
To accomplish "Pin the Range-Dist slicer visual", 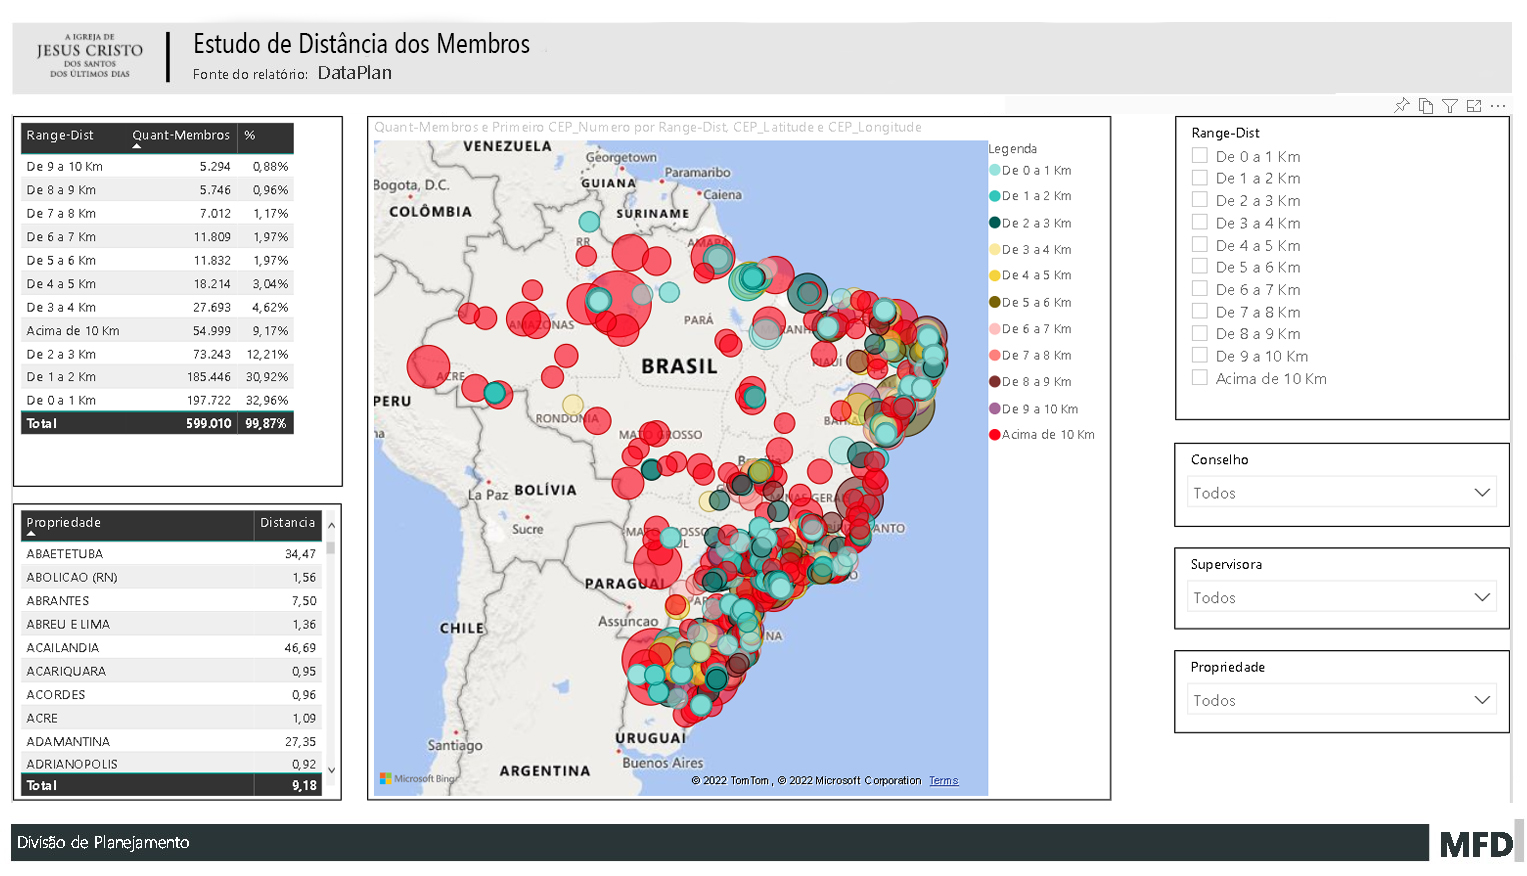I will [x=1402, y=106].
